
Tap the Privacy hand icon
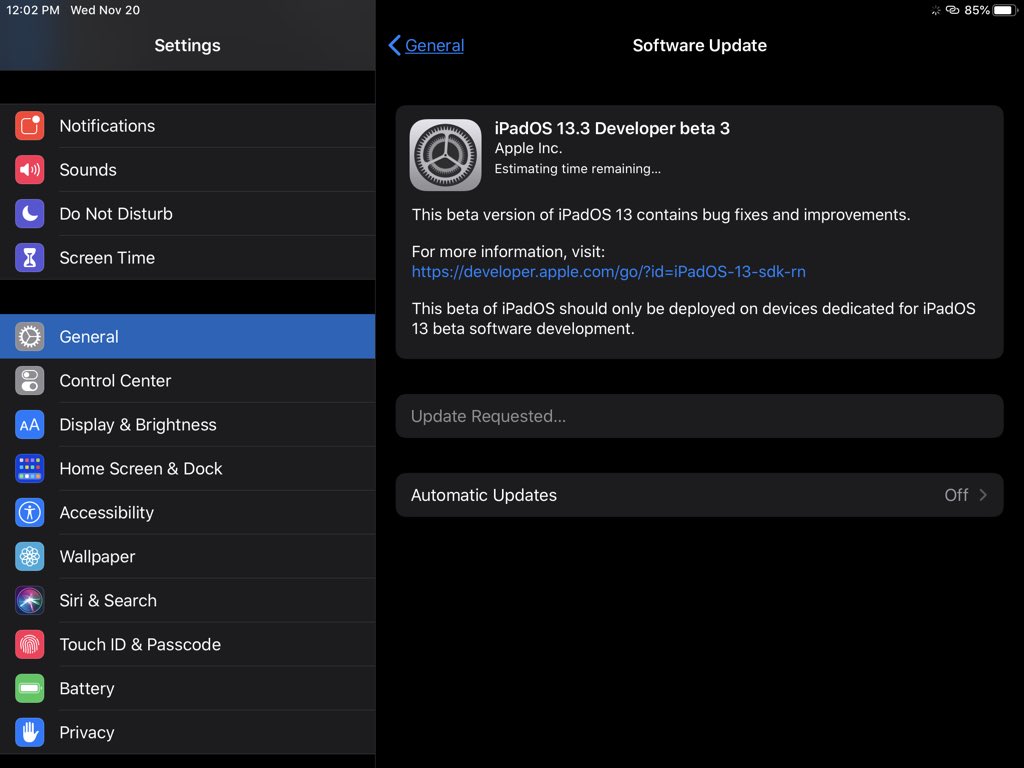(30, 733)
